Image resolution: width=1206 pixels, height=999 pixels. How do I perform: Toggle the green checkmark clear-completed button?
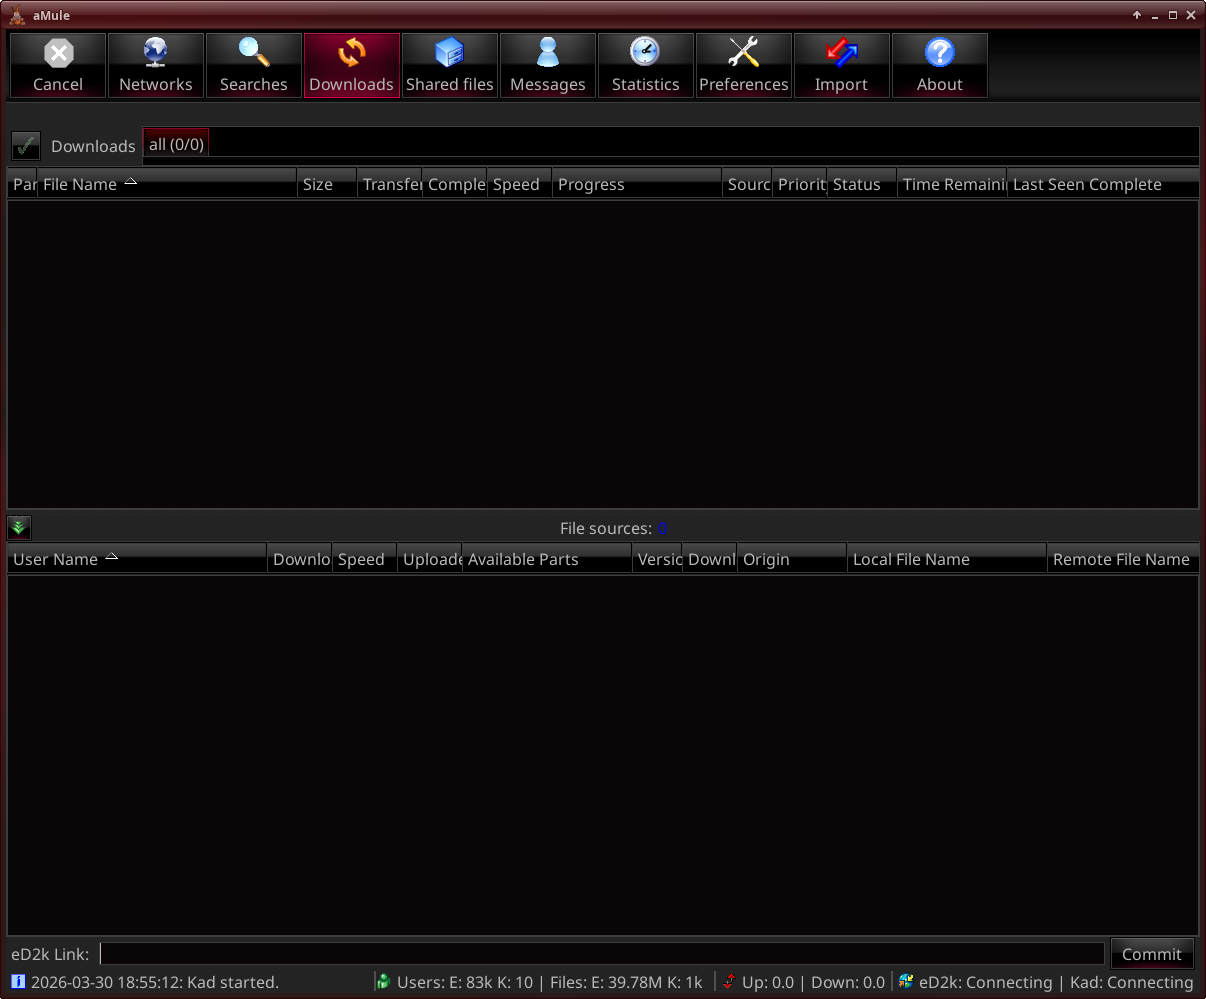coord(26,146)
